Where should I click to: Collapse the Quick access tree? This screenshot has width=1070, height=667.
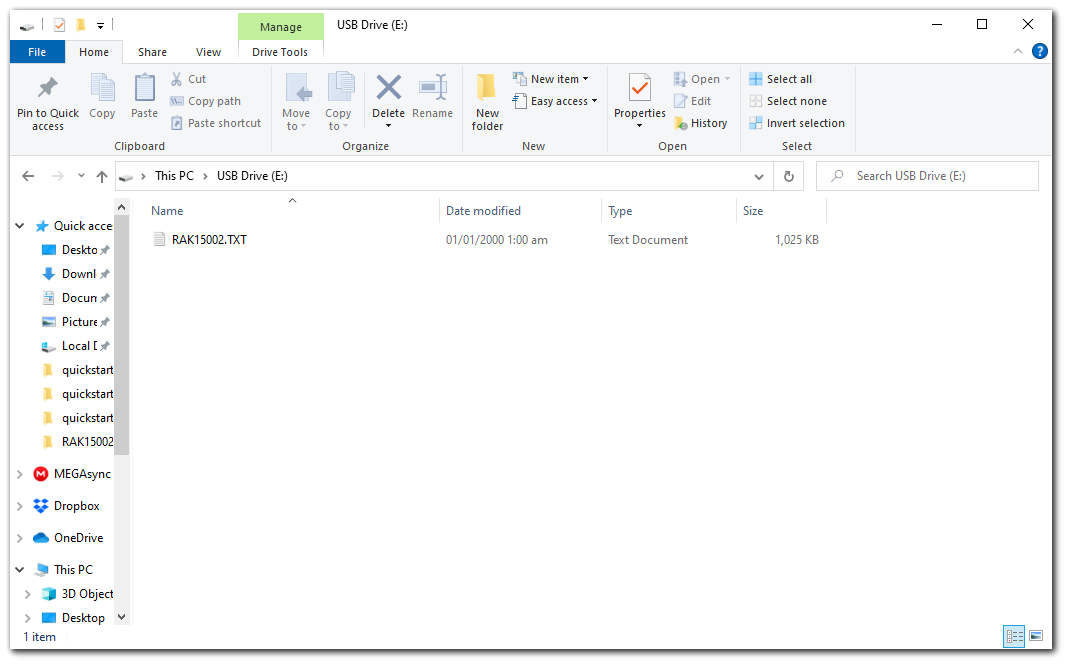point(20,226)
